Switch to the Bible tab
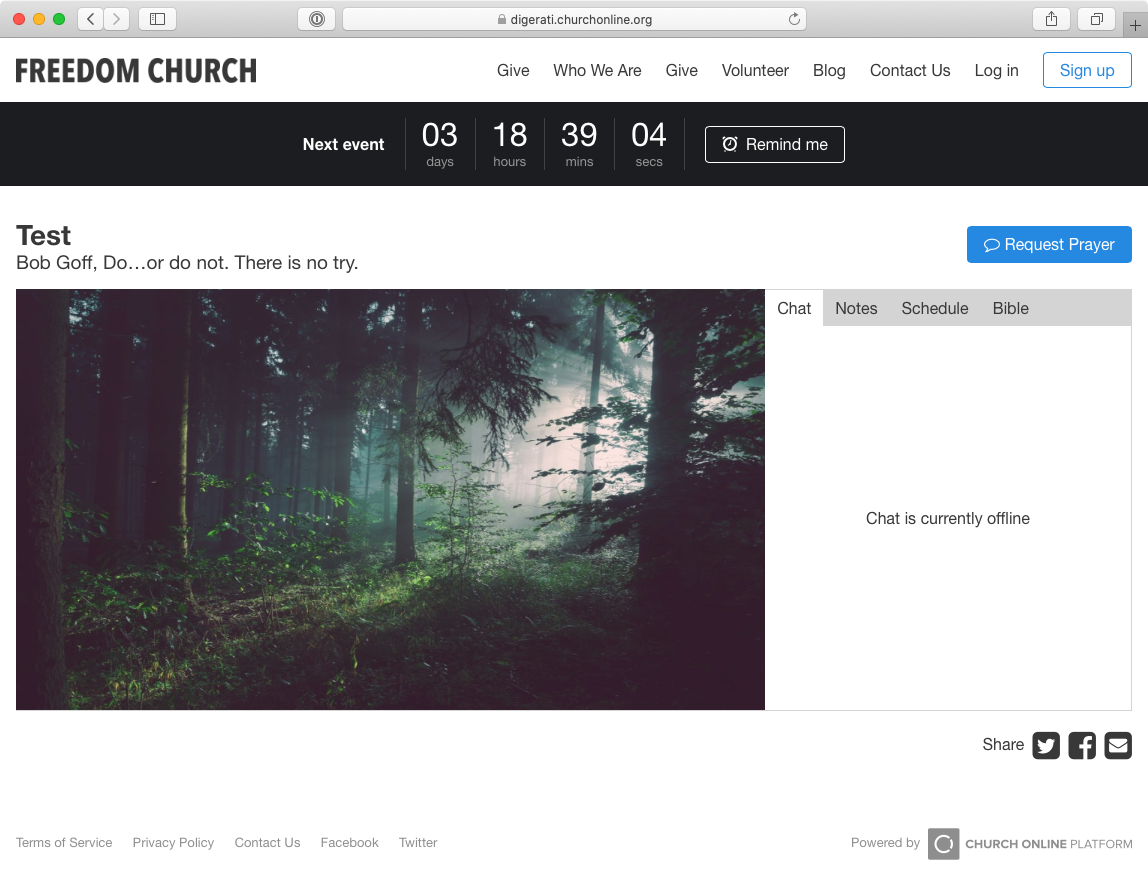Image resolution: width=1148 pixels, height=876 pixels. tap(1011, 308)
